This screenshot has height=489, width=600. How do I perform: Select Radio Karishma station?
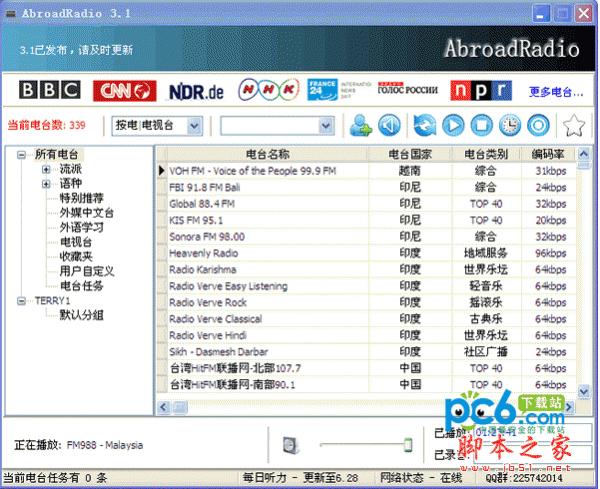click(367, 269)
